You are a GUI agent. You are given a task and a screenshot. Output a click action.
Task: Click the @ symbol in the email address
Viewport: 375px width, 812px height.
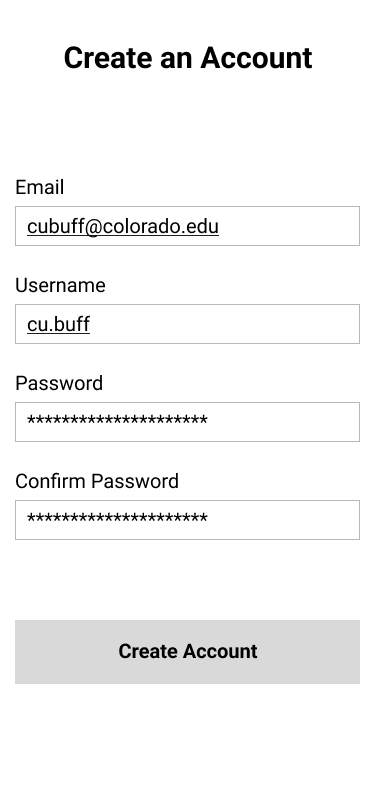tap(92, 226)
